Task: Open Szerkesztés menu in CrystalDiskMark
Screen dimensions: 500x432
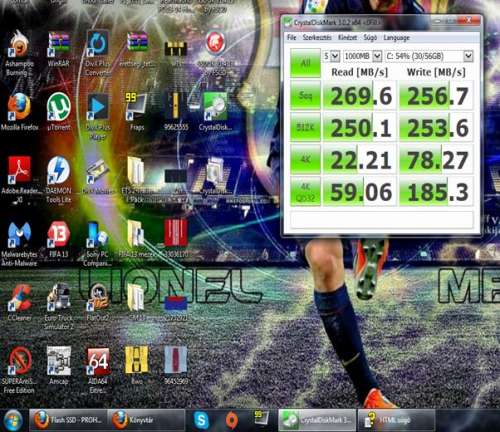Action: pos(317,38)
